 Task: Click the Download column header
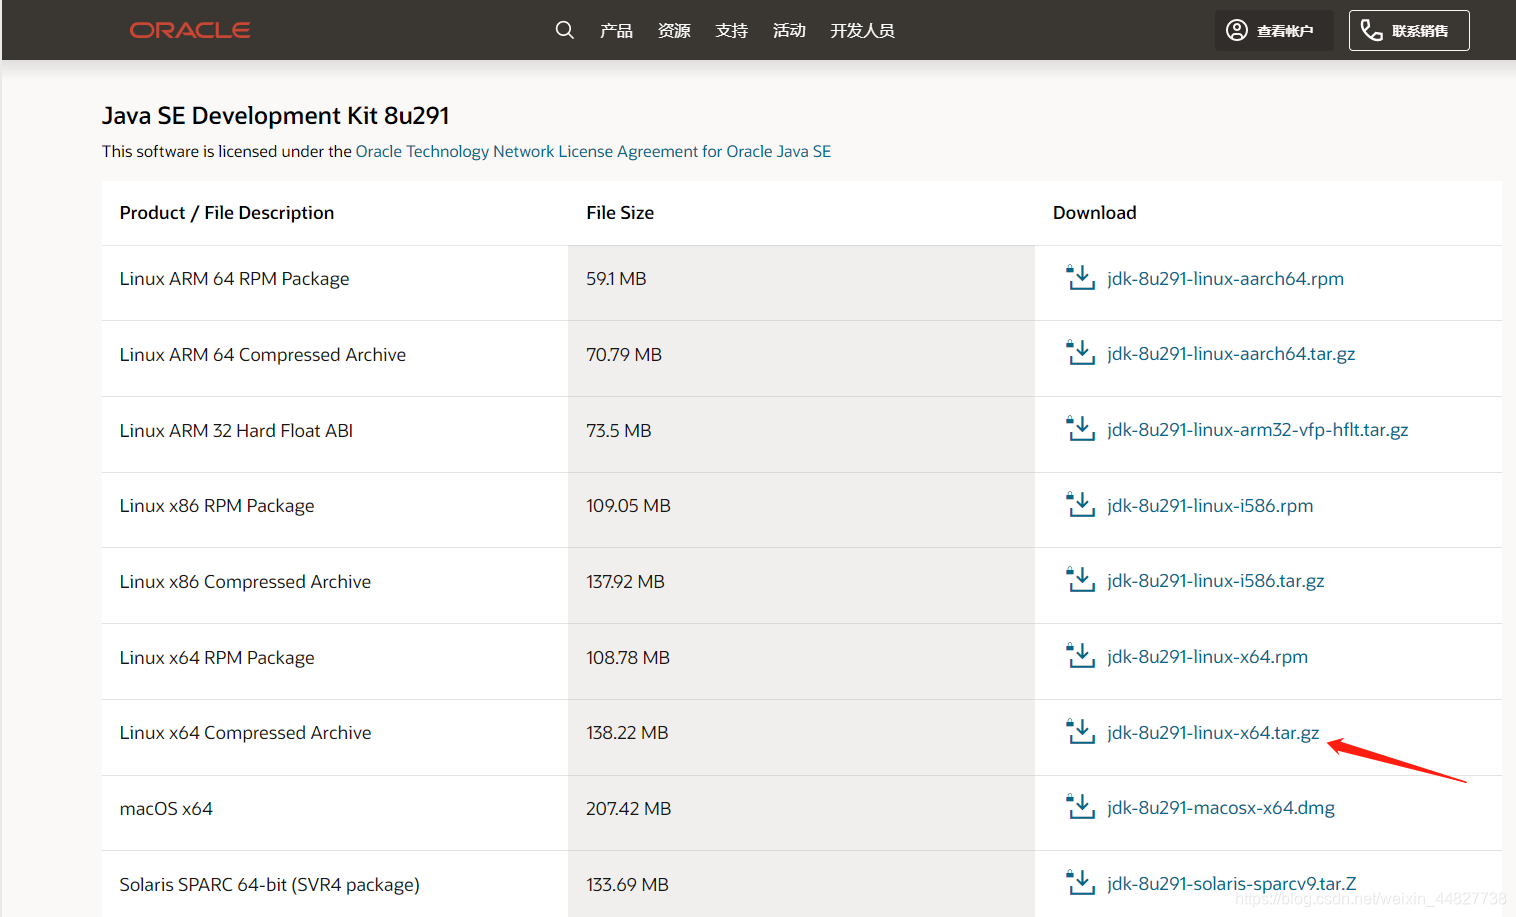pos(1094,212)
